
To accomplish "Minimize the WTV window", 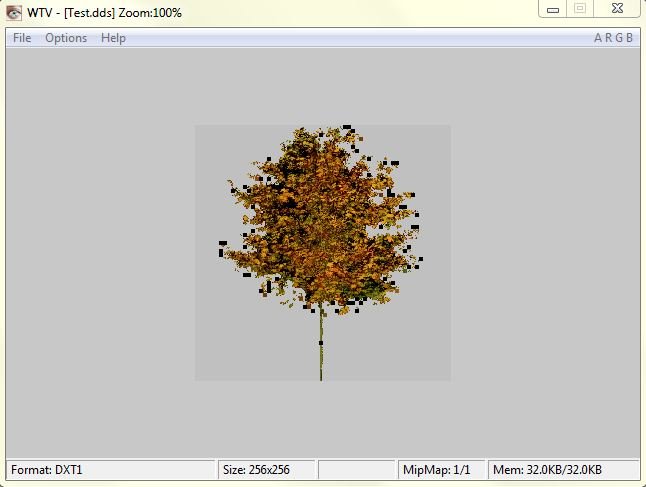I will coord(553,10).
